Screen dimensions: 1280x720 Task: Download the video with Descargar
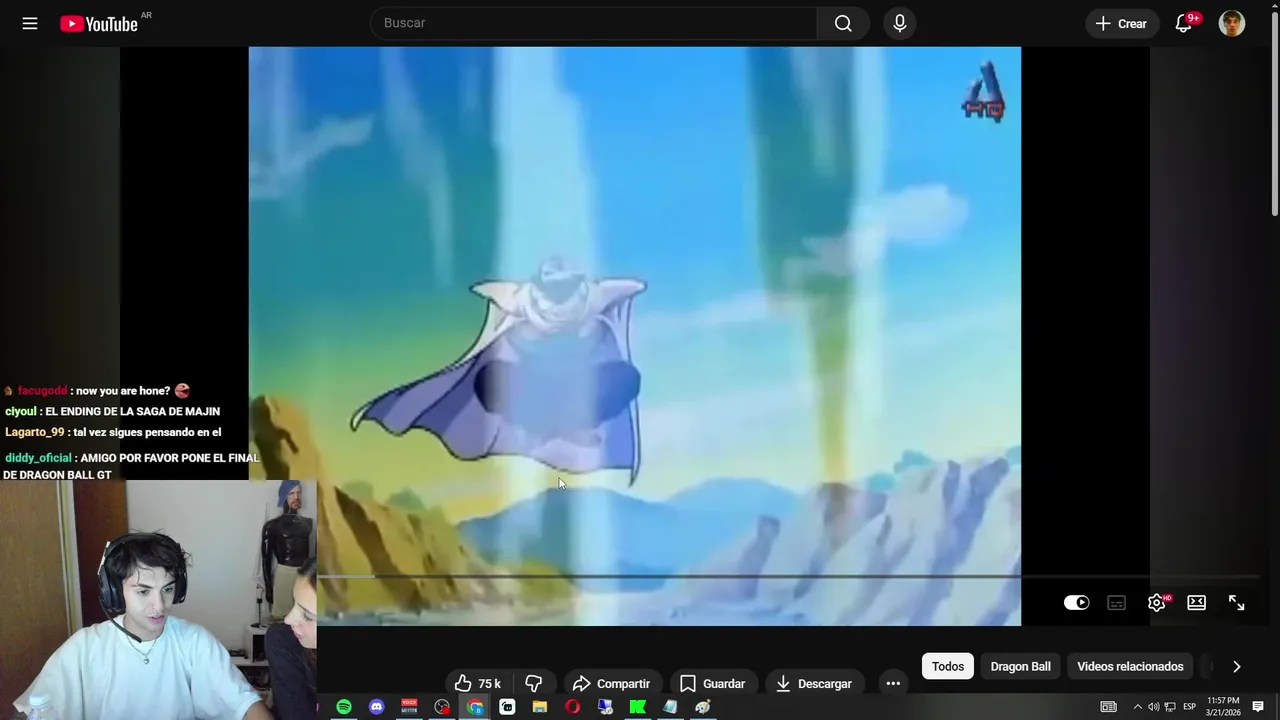[814, 684]
